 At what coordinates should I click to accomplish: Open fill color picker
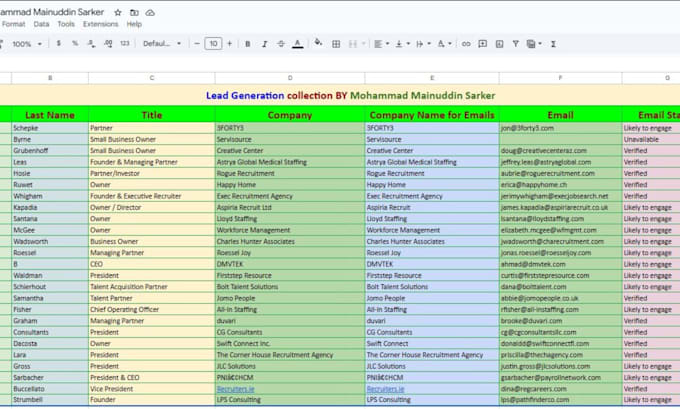(318, 43)
